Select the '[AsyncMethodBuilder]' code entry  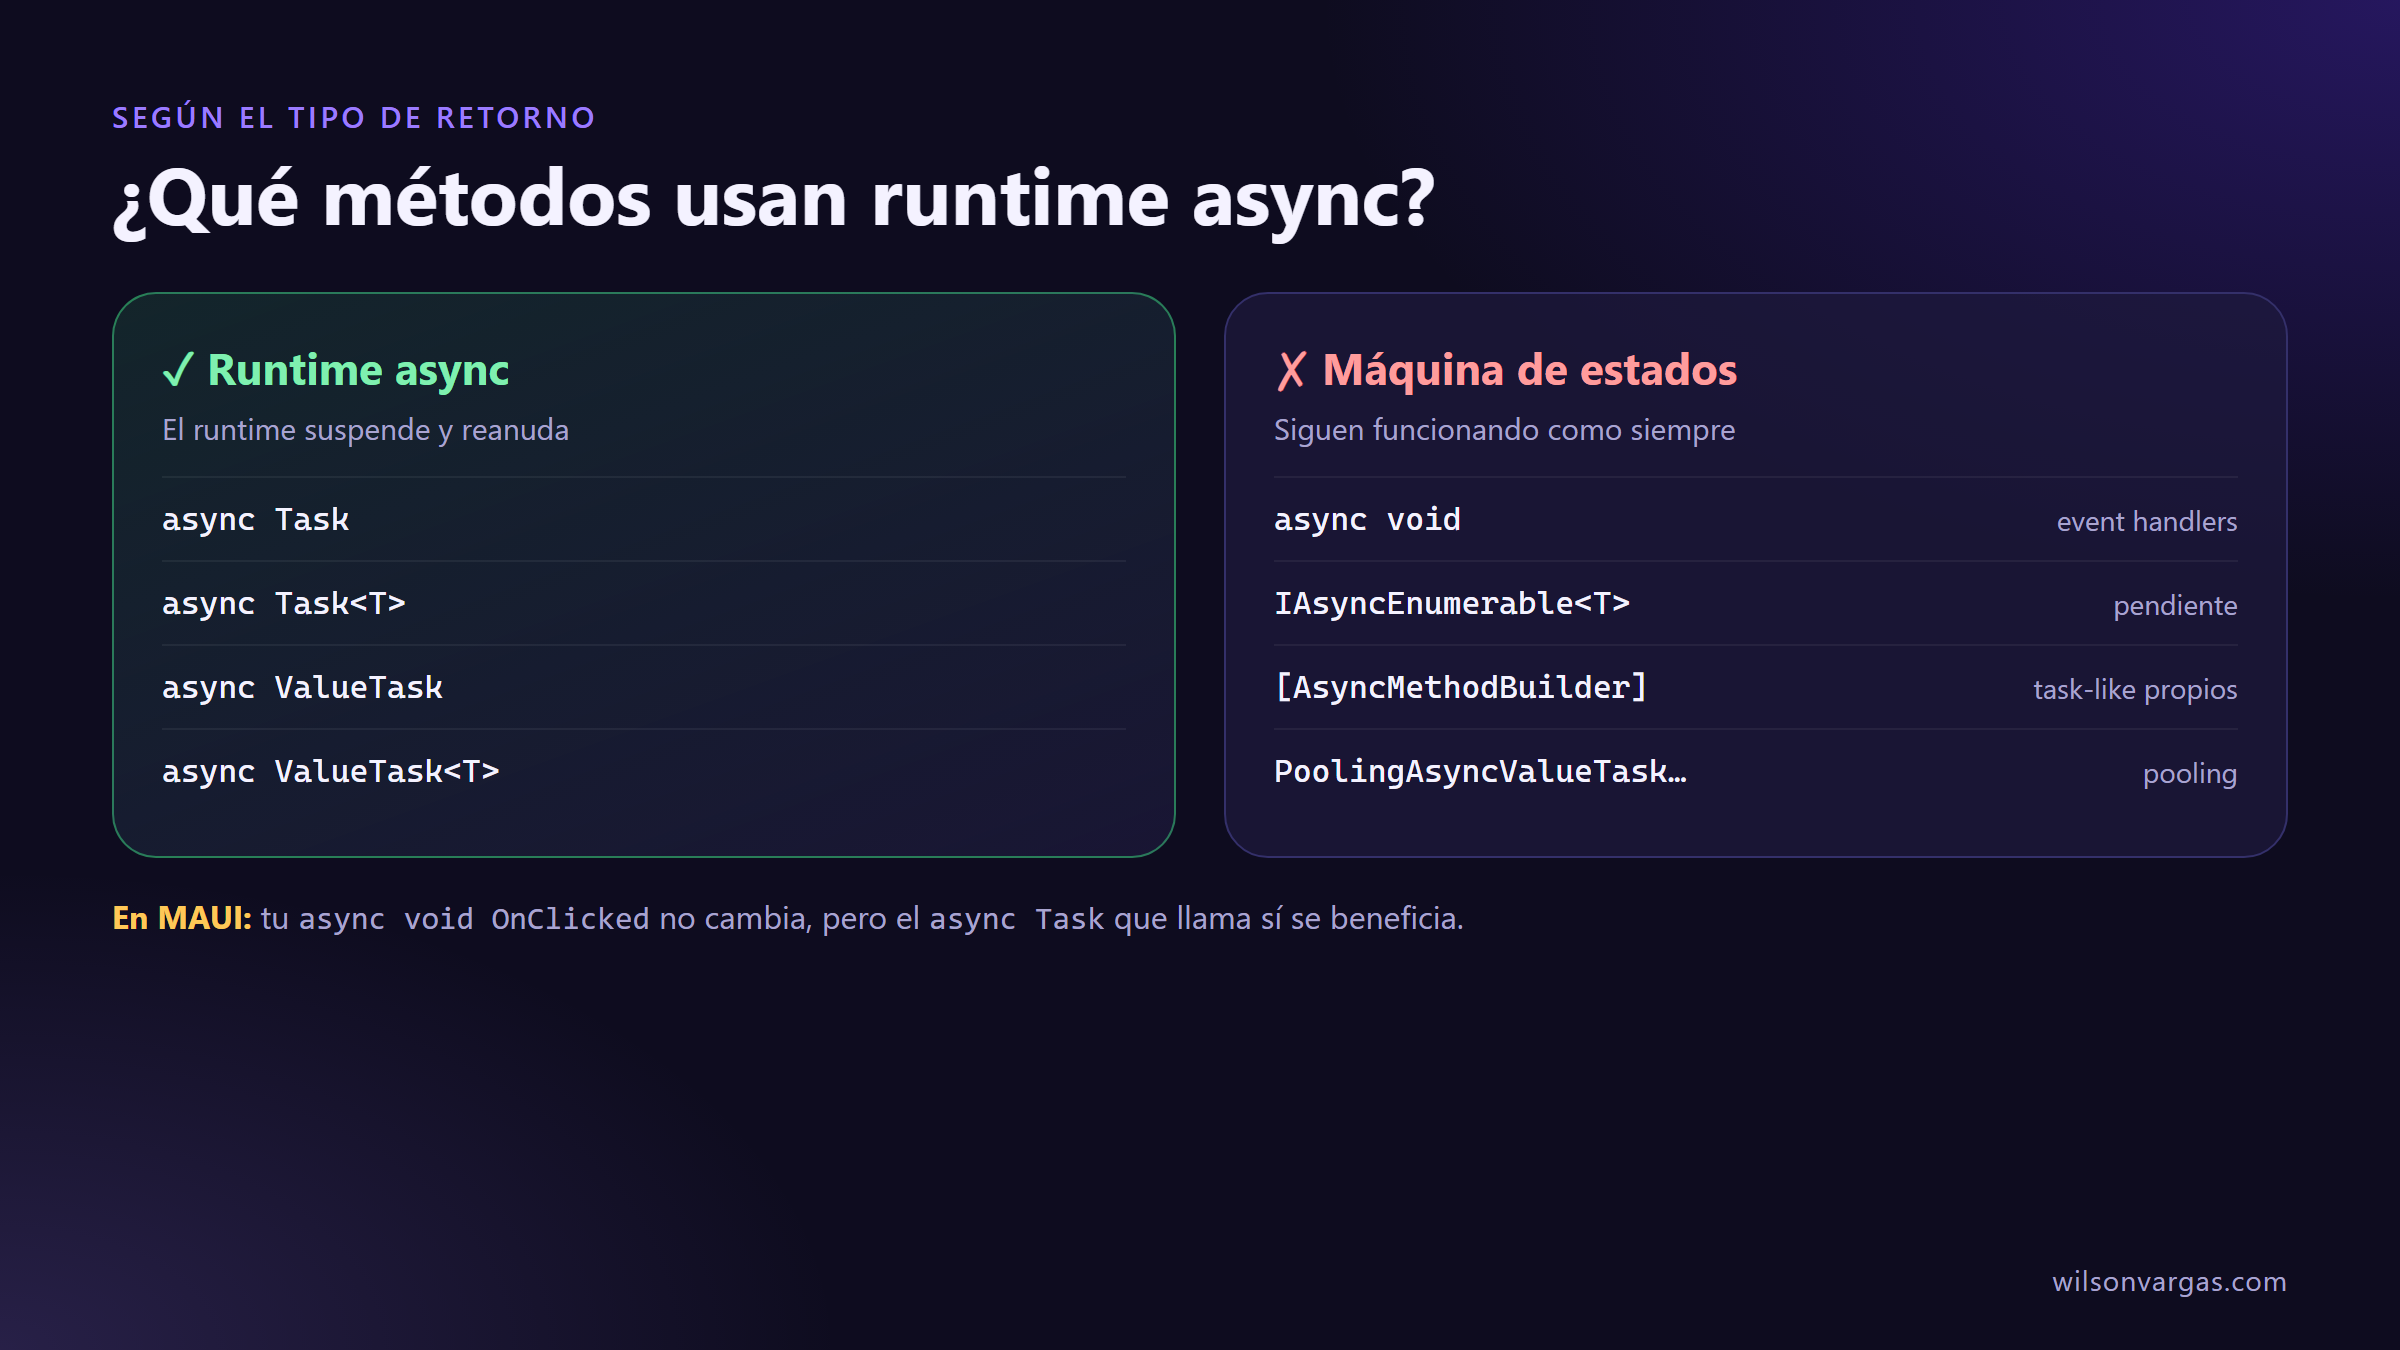pyautogui.click(x=1461, y=688)
